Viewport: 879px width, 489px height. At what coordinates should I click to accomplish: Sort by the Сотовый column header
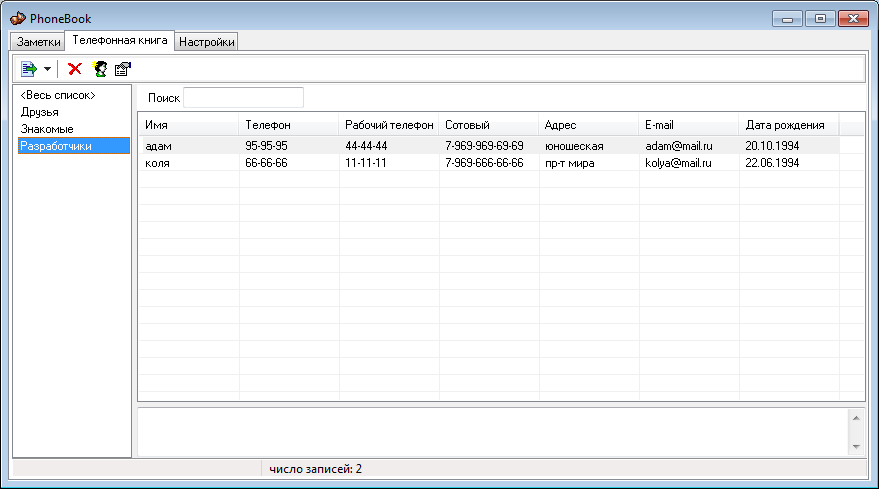point(489,124)
